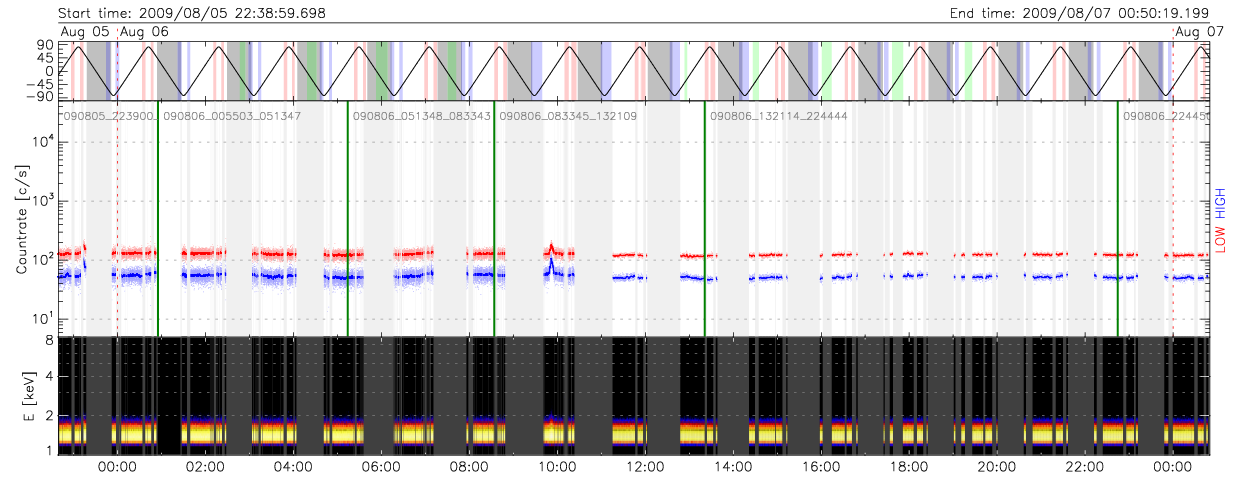Screen dimensions: 1240x480
Task: Select the Aug 07 date label
Action: click(x=1194, y=32)
